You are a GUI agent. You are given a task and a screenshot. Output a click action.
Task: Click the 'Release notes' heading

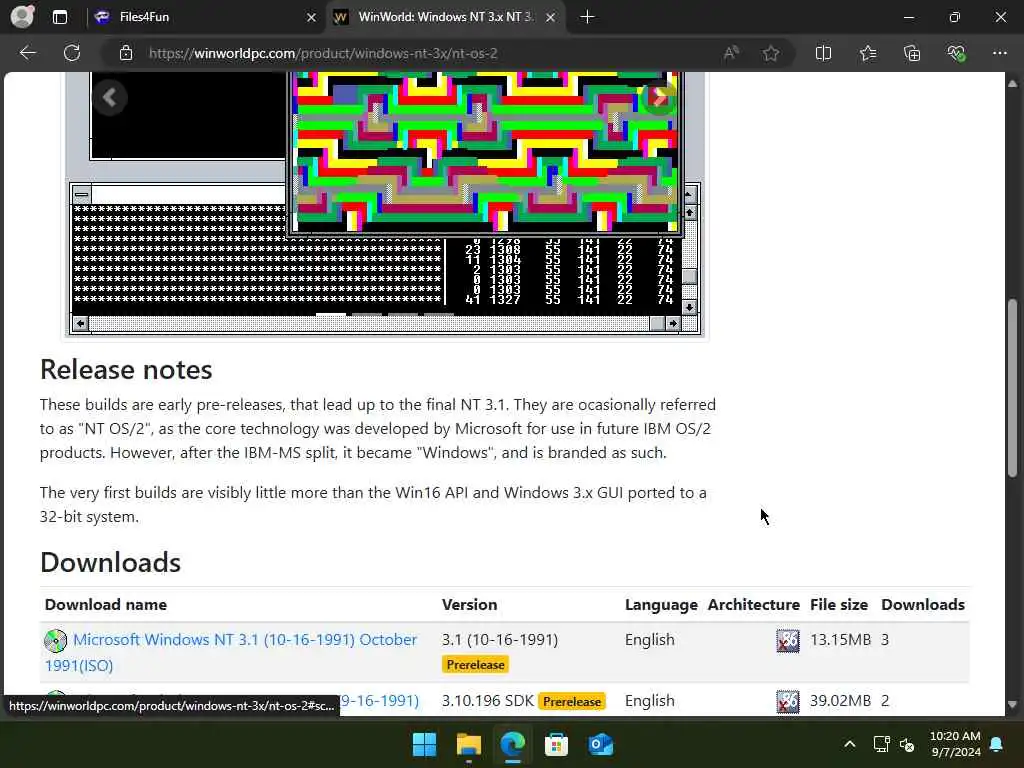click(126, 370)
